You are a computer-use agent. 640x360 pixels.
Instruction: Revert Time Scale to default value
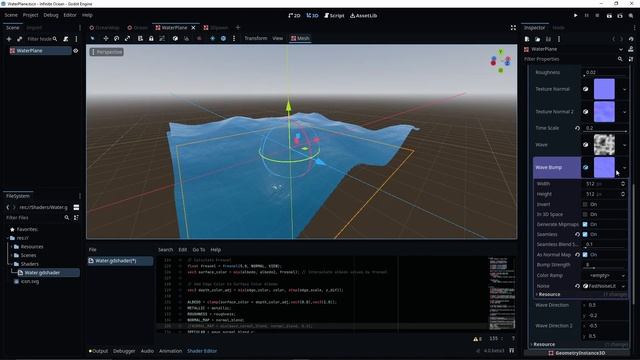click(577, 128)
